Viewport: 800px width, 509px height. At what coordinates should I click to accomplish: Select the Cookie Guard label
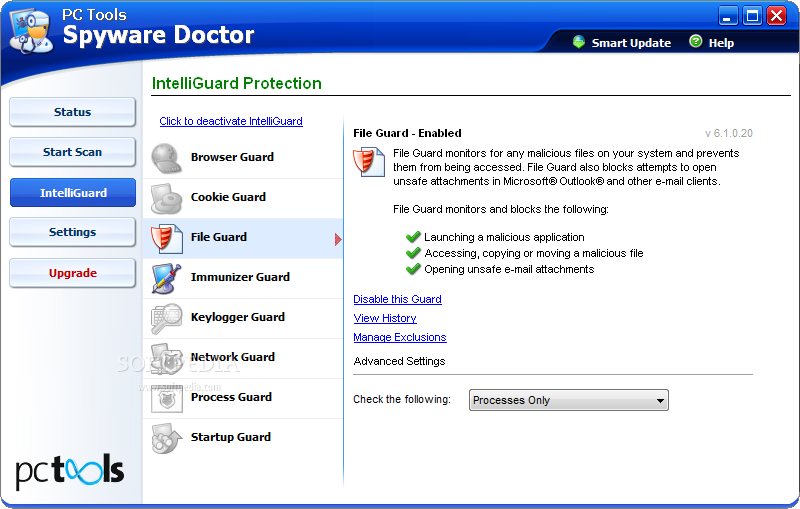pos(228,197)
